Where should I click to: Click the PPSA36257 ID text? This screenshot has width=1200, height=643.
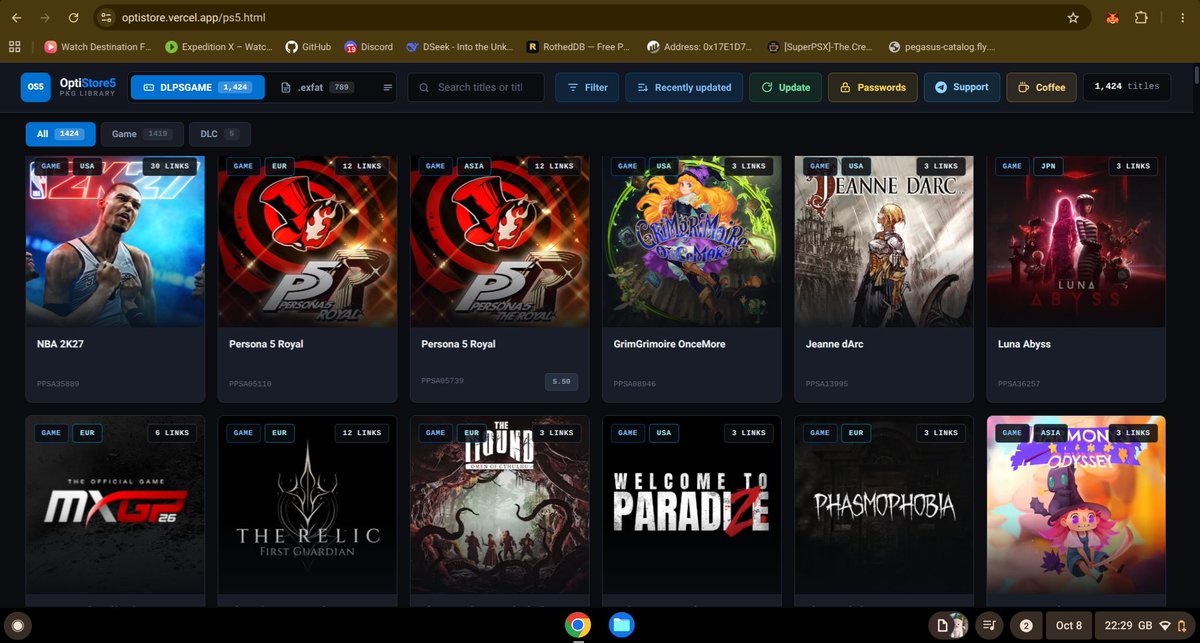(1019, 383)
